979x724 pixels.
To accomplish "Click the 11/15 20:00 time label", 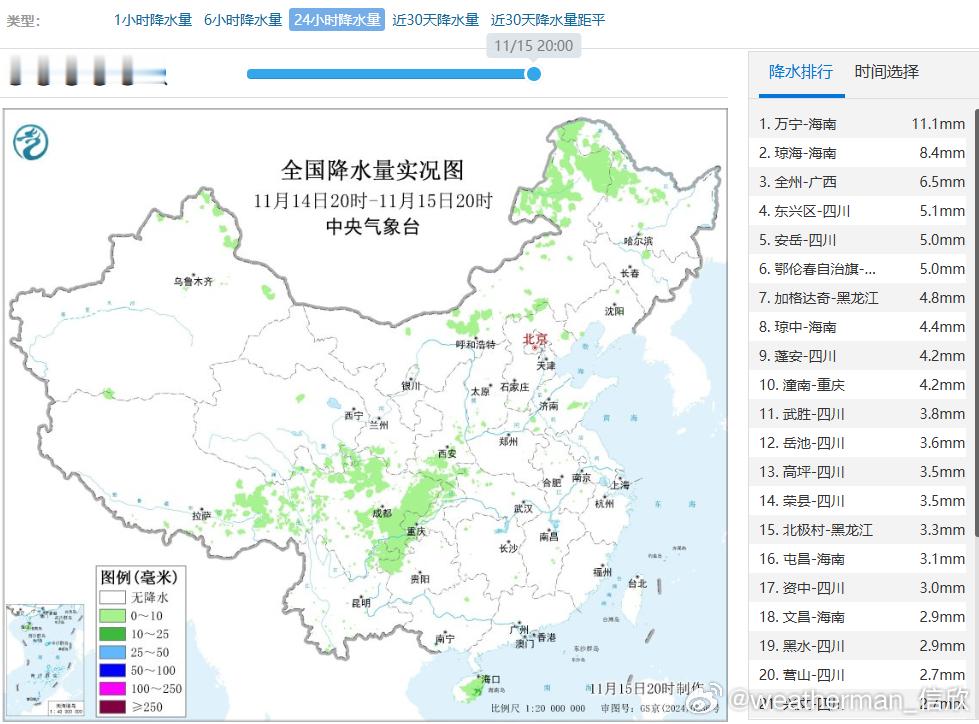I will [x=531, y=46].
